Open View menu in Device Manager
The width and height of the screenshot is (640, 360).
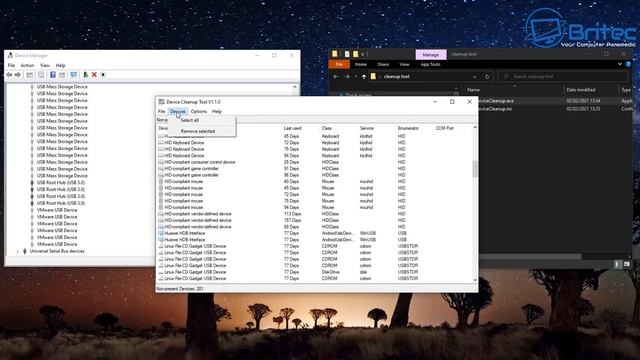click(45, 65)
